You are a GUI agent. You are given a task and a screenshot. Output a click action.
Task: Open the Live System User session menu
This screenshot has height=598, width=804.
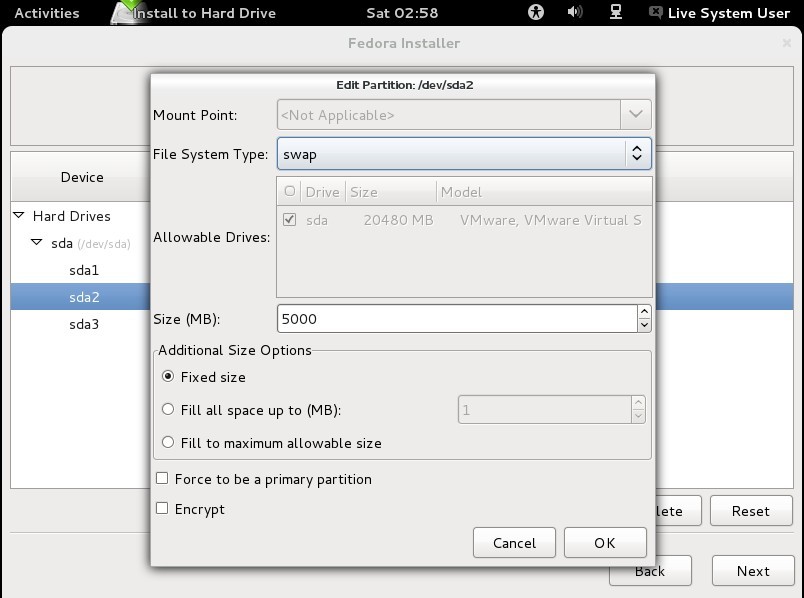coord(724,13)
